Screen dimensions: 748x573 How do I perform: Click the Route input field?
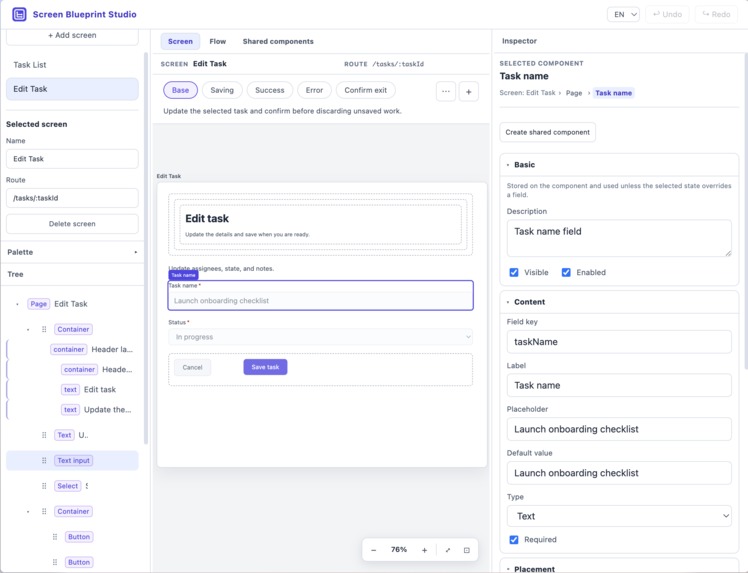point(72,198)
